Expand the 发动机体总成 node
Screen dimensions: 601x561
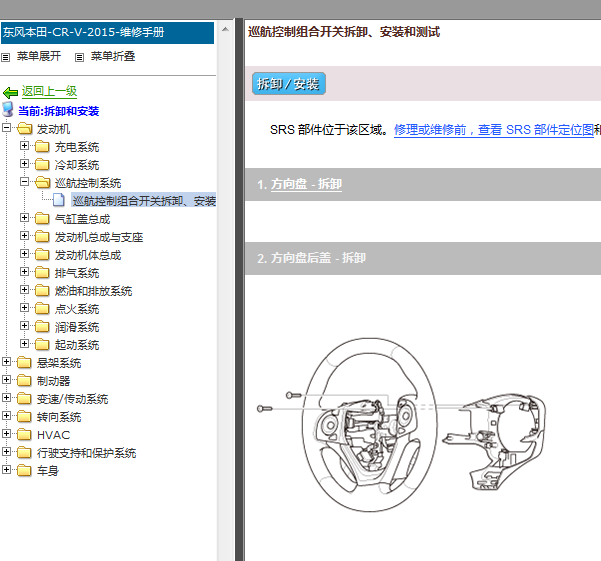(x=24, y=253)
